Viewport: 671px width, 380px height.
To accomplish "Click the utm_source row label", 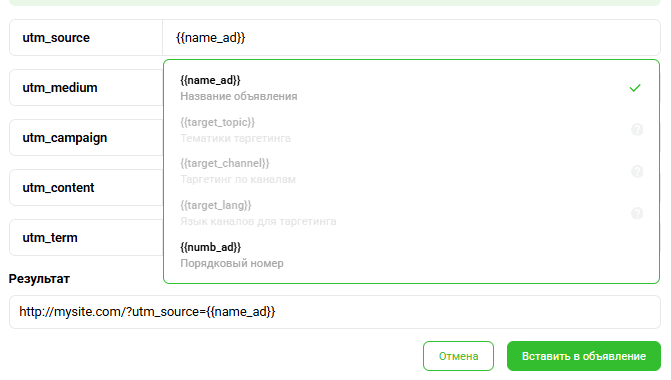I will click(x=56, y=38).
